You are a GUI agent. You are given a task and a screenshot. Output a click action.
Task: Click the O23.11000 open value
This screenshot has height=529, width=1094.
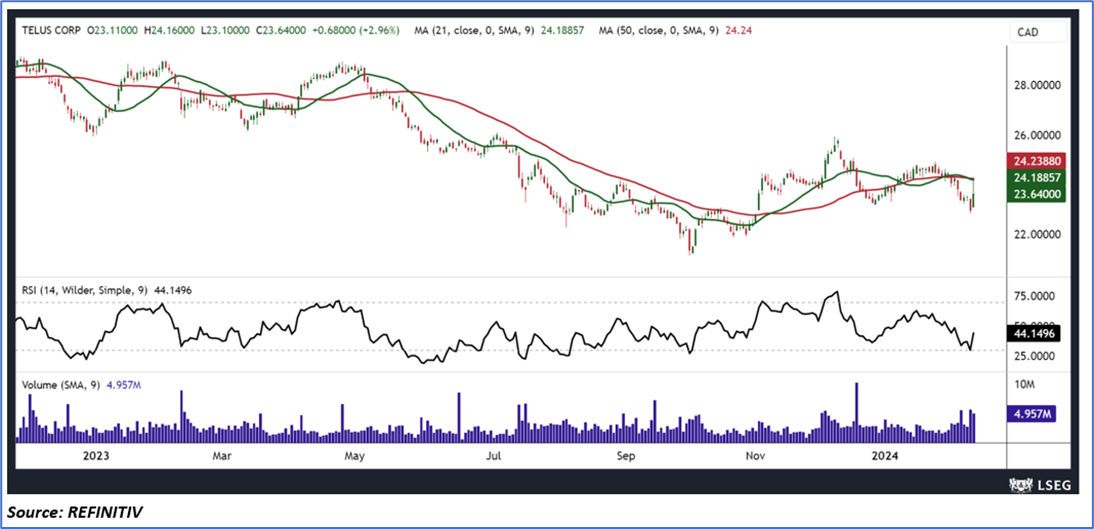pos(113,31)
